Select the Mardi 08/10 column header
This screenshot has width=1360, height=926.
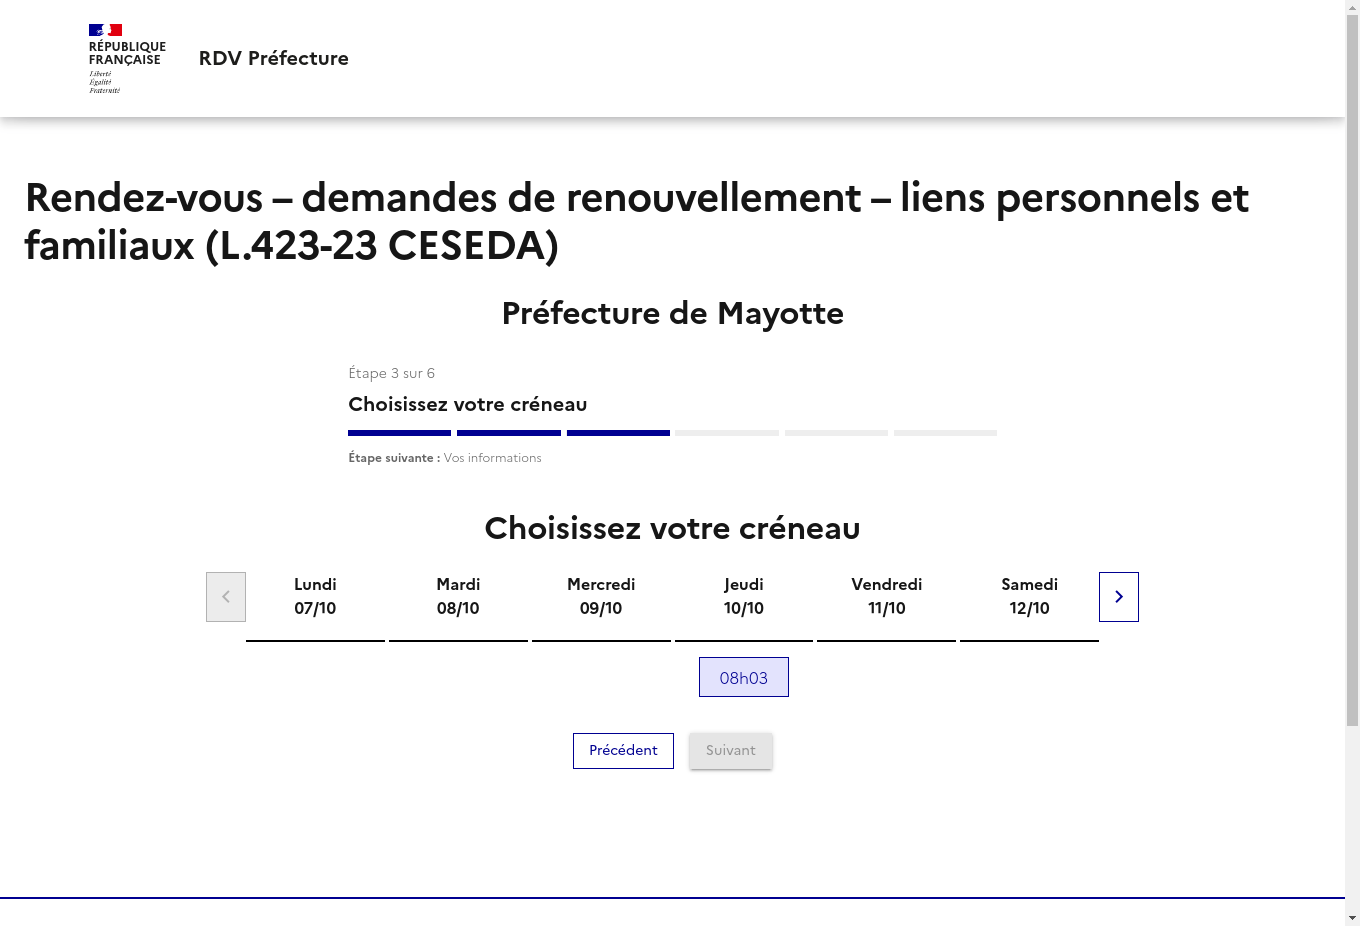click(458, 597)
